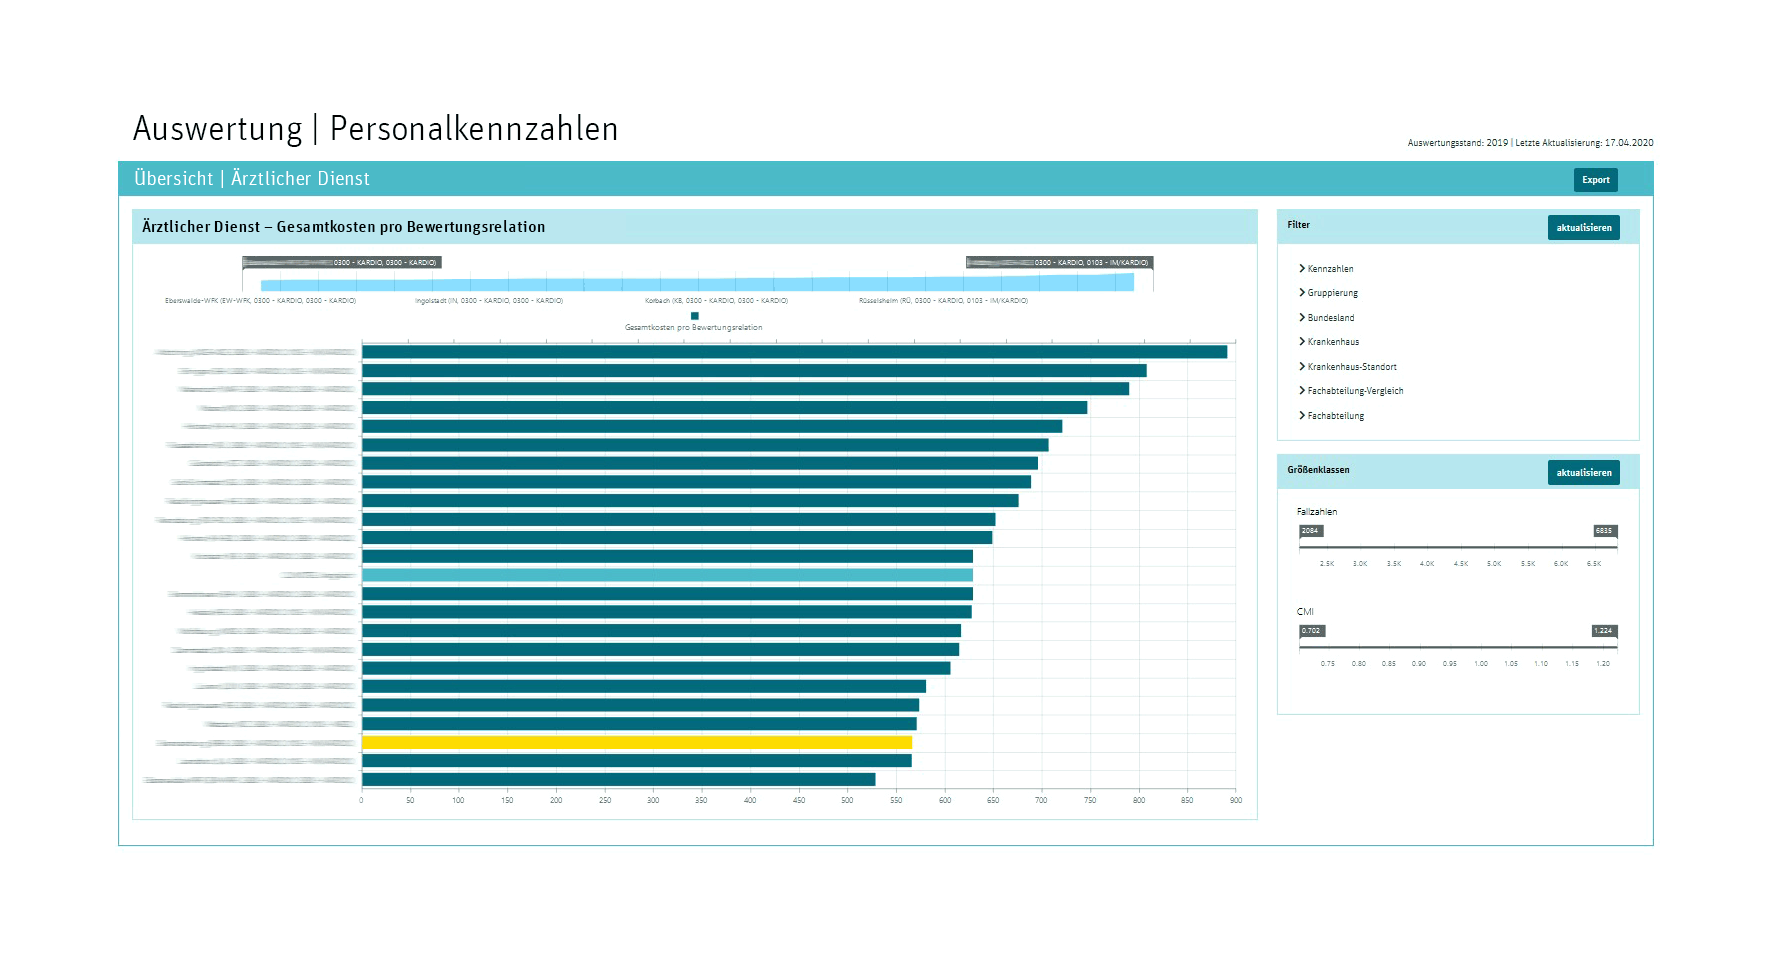
Task: Toggle the Gesamtkosten pro Bewertungsrelation legend square
Action: click(694, 316)
